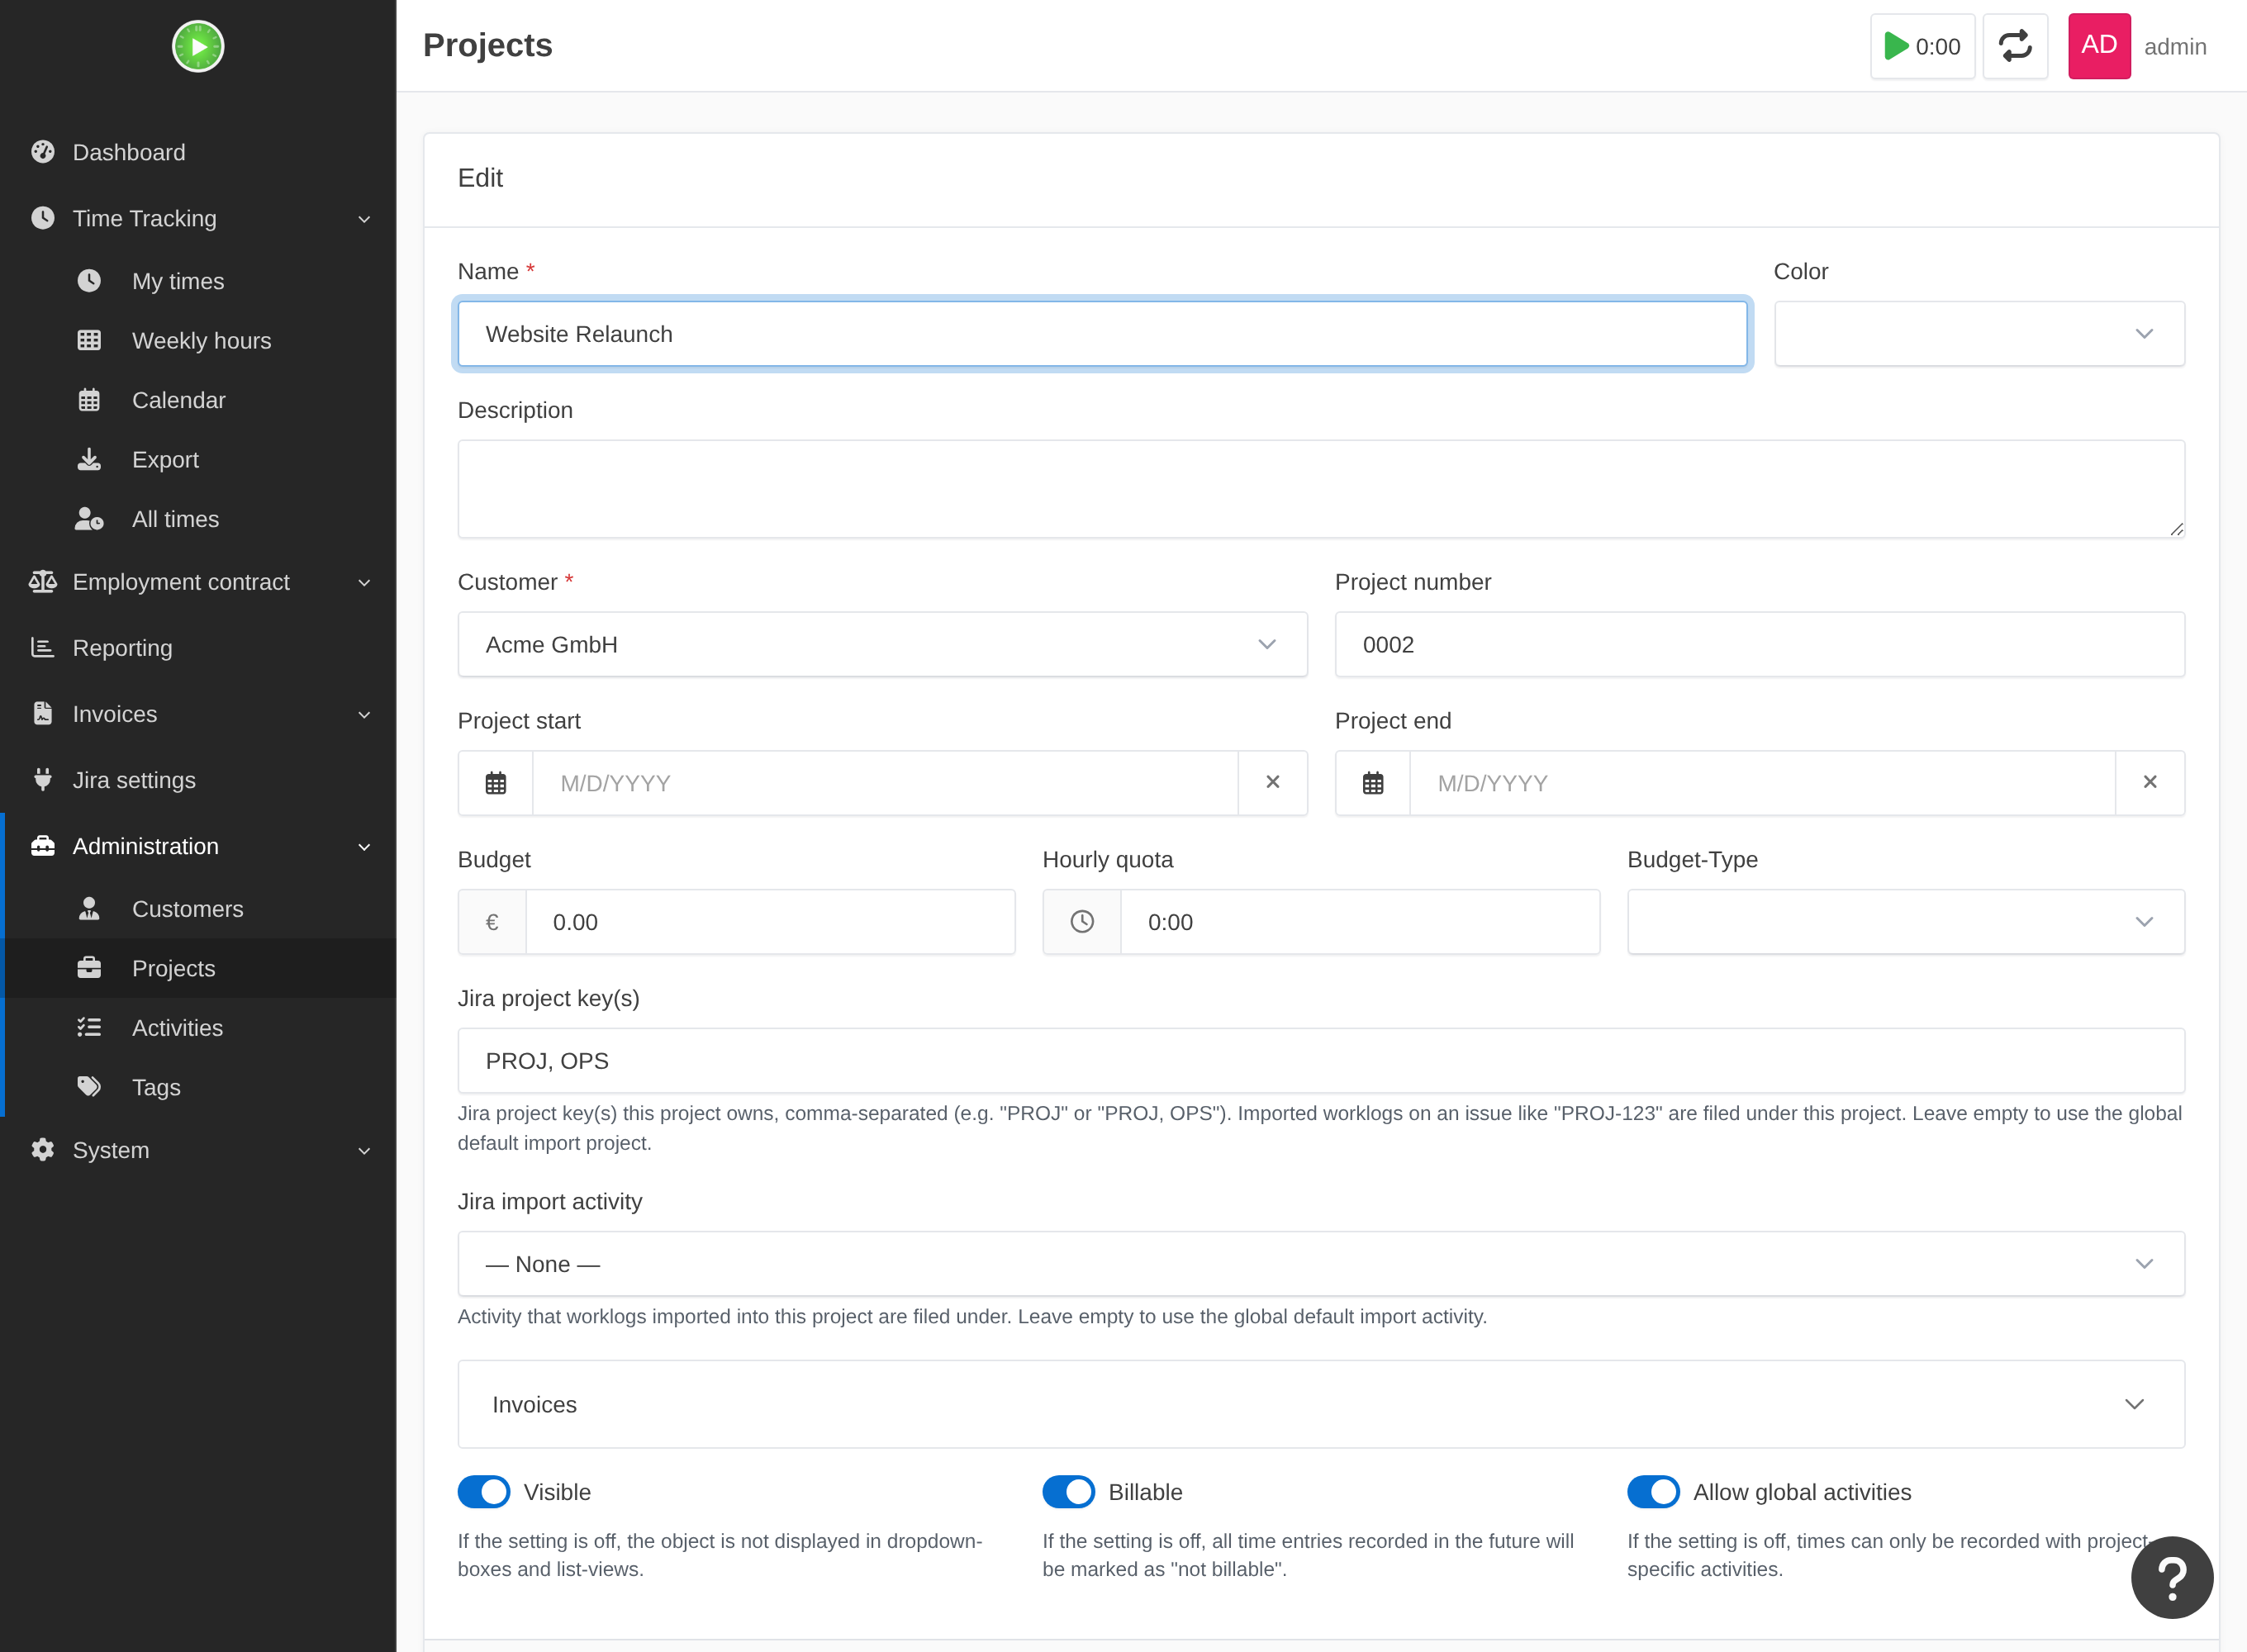
Task: Click the System gear icon
Action: pyautogui.click(x=43, y=1150)
